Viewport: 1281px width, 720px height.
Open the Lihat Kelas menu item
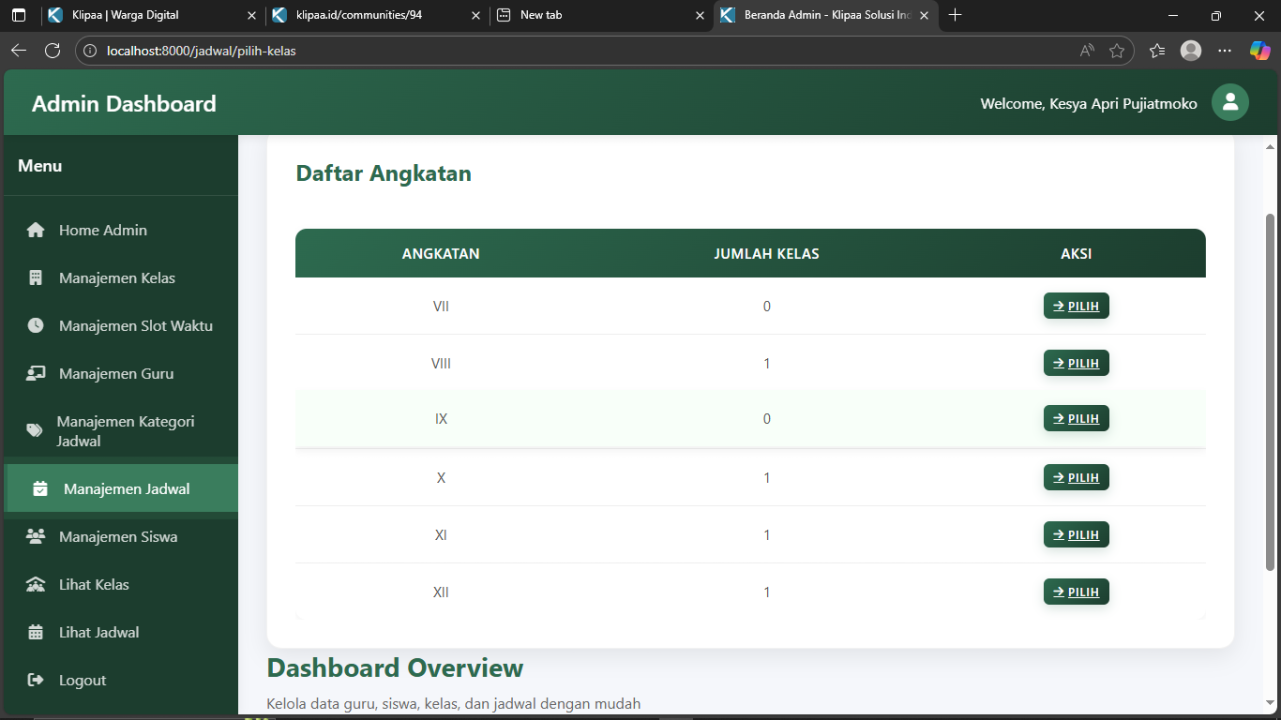94,585
